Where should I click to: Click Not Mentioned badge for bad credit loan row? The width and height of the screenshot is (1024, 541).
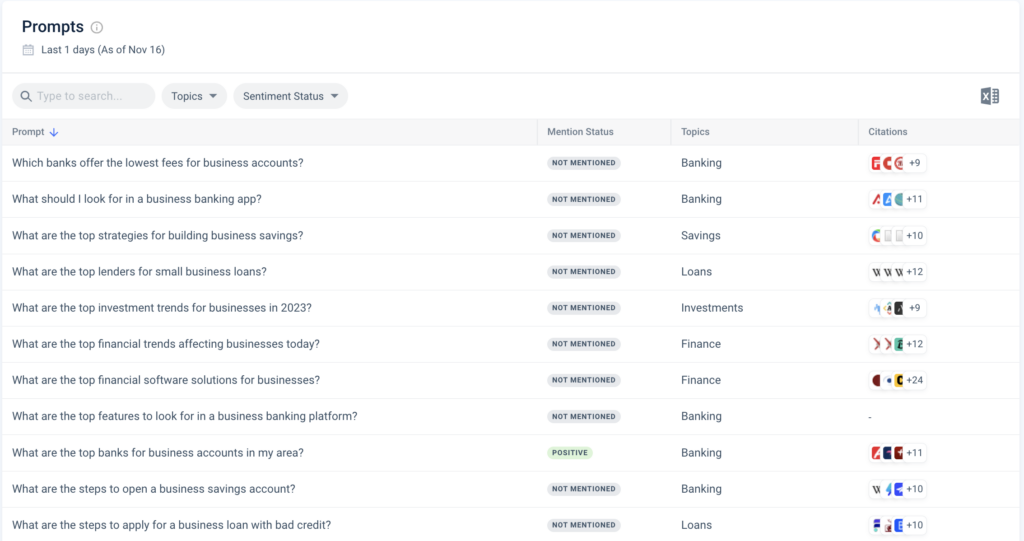583,525
